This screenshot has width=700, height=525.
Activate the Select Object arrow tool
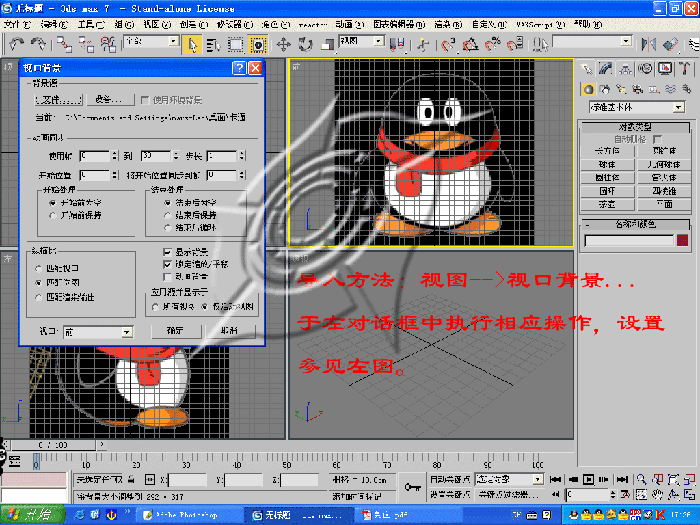pos(192,45)
